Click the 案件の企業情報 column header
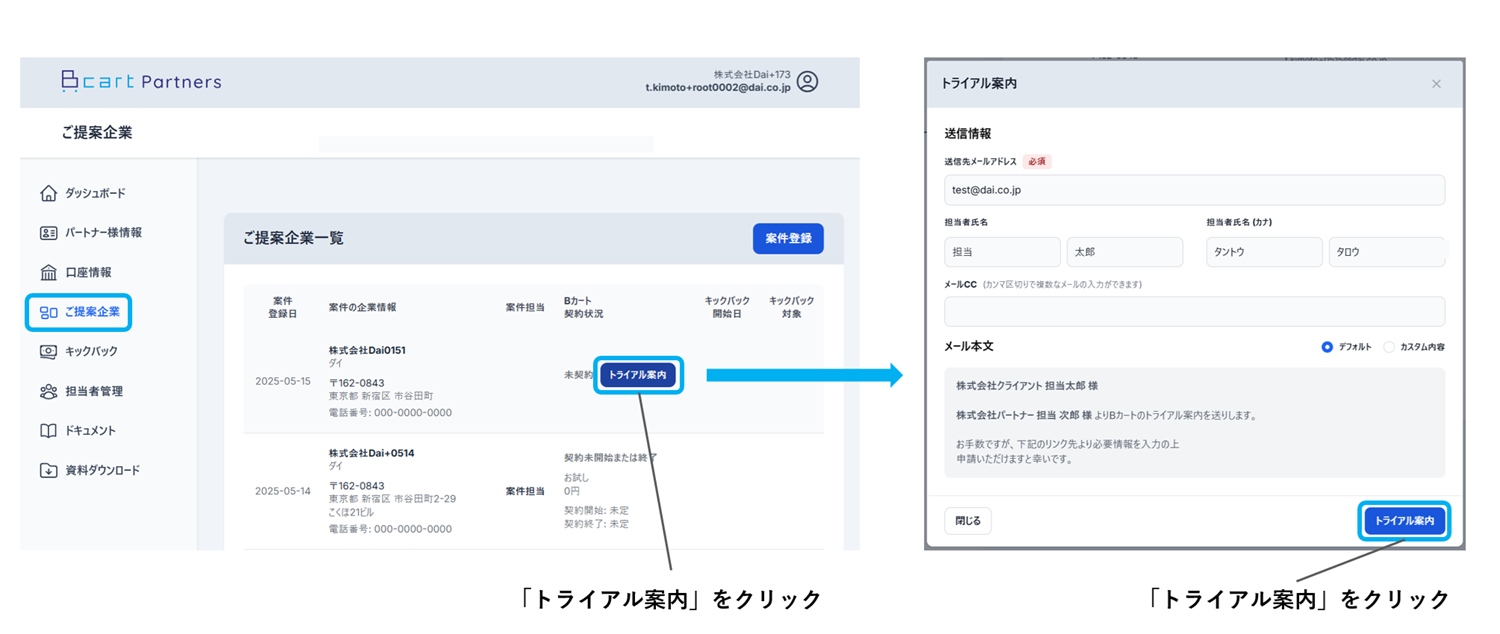1500x634 pixels. click(x=362, y=307)
